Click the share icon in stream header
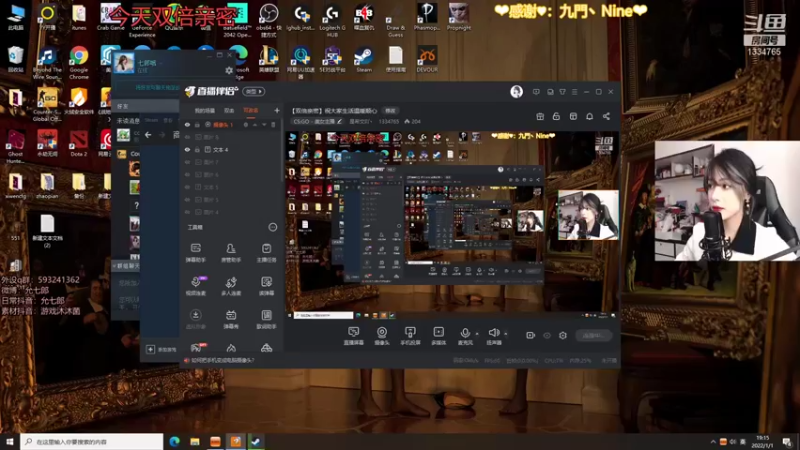Viewport: 800px width, 450px height. (606, 116)
